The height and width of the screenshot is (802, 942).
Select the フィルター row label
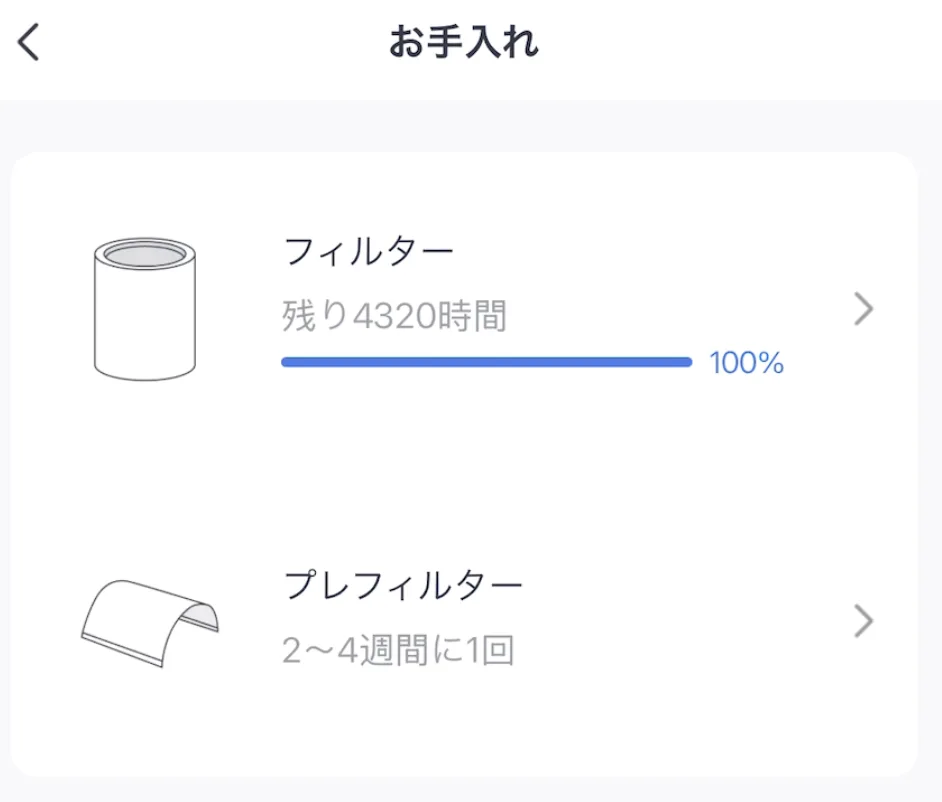click(368, 251)
